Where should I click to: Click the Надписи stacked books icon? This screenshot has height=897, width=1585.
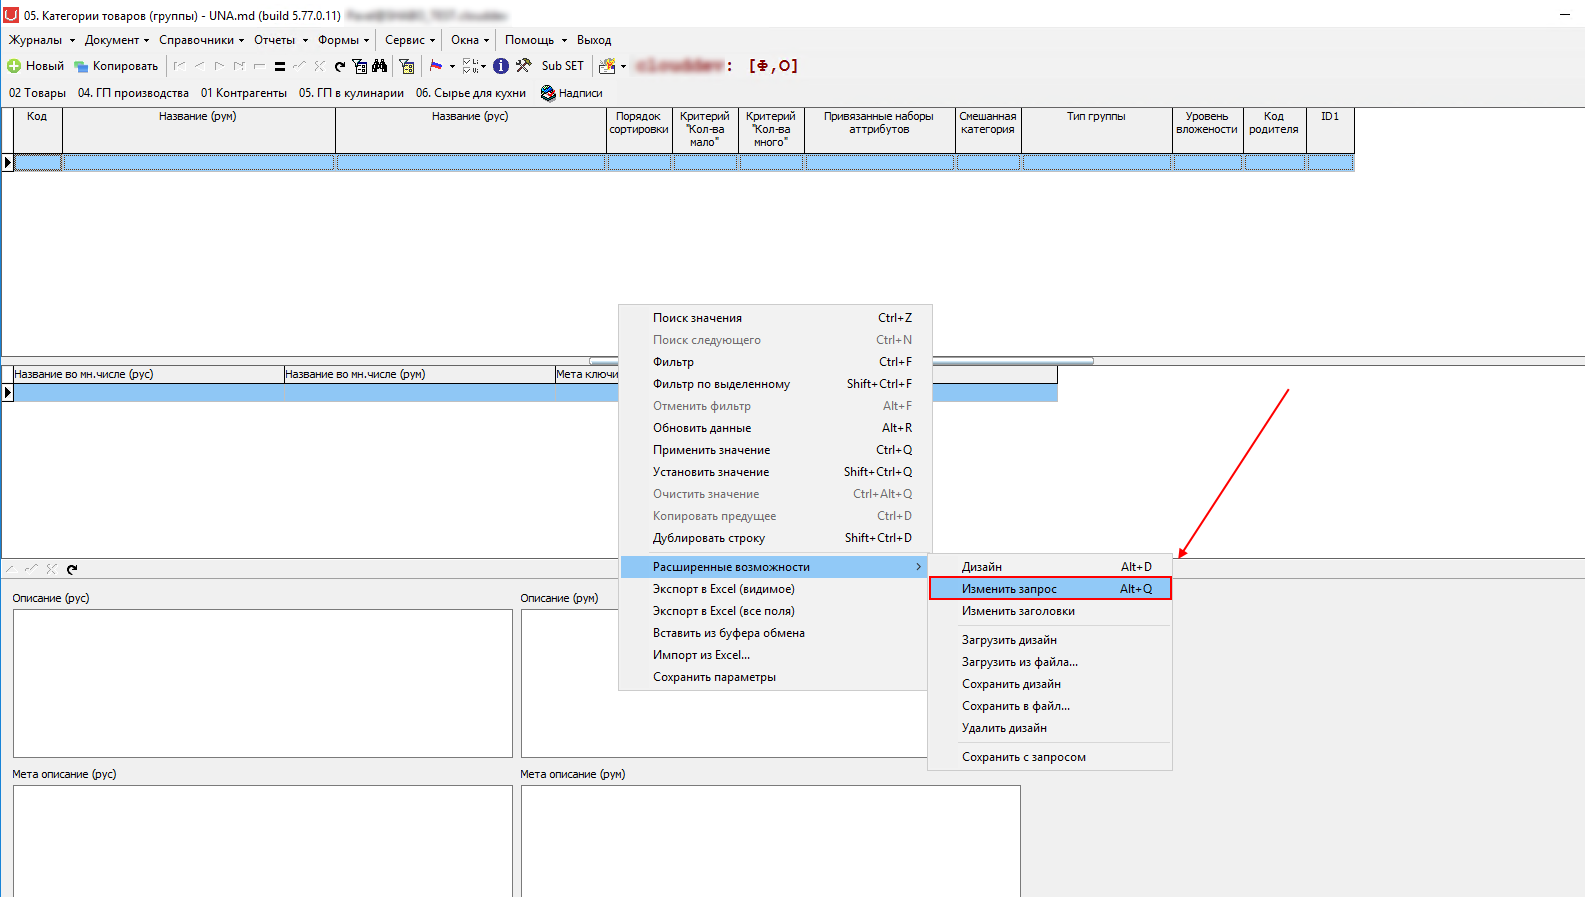pos(548,93)
